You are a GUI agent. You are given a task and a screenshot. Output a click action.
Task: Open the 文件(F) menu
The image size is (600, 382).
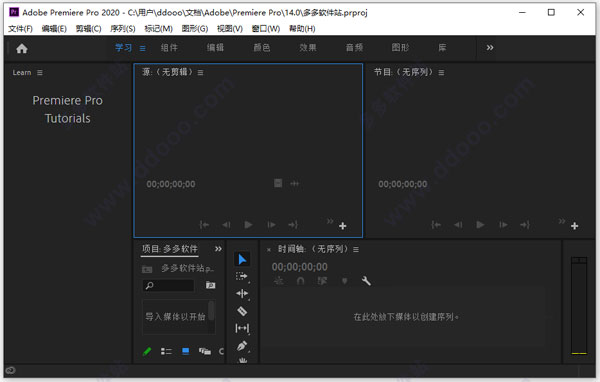(x=21, y=29)
